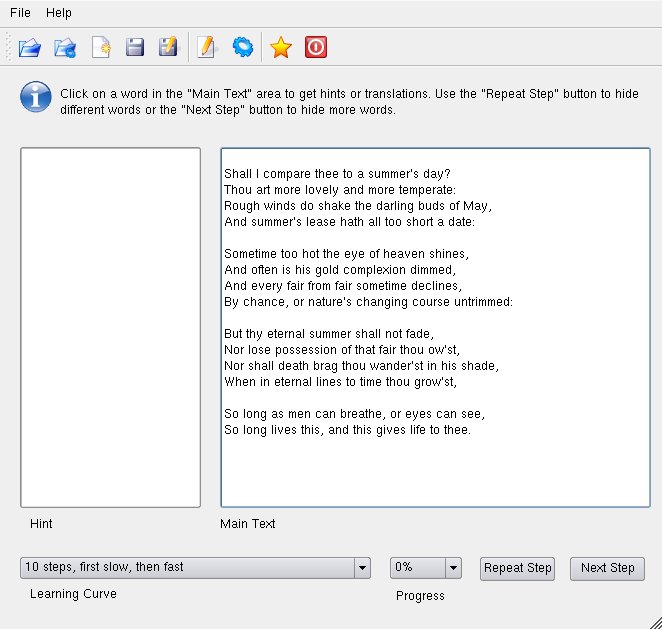Click the word "possession" in the main text
662x629 pixels.
pyautogui.click(x=306, y=350)
